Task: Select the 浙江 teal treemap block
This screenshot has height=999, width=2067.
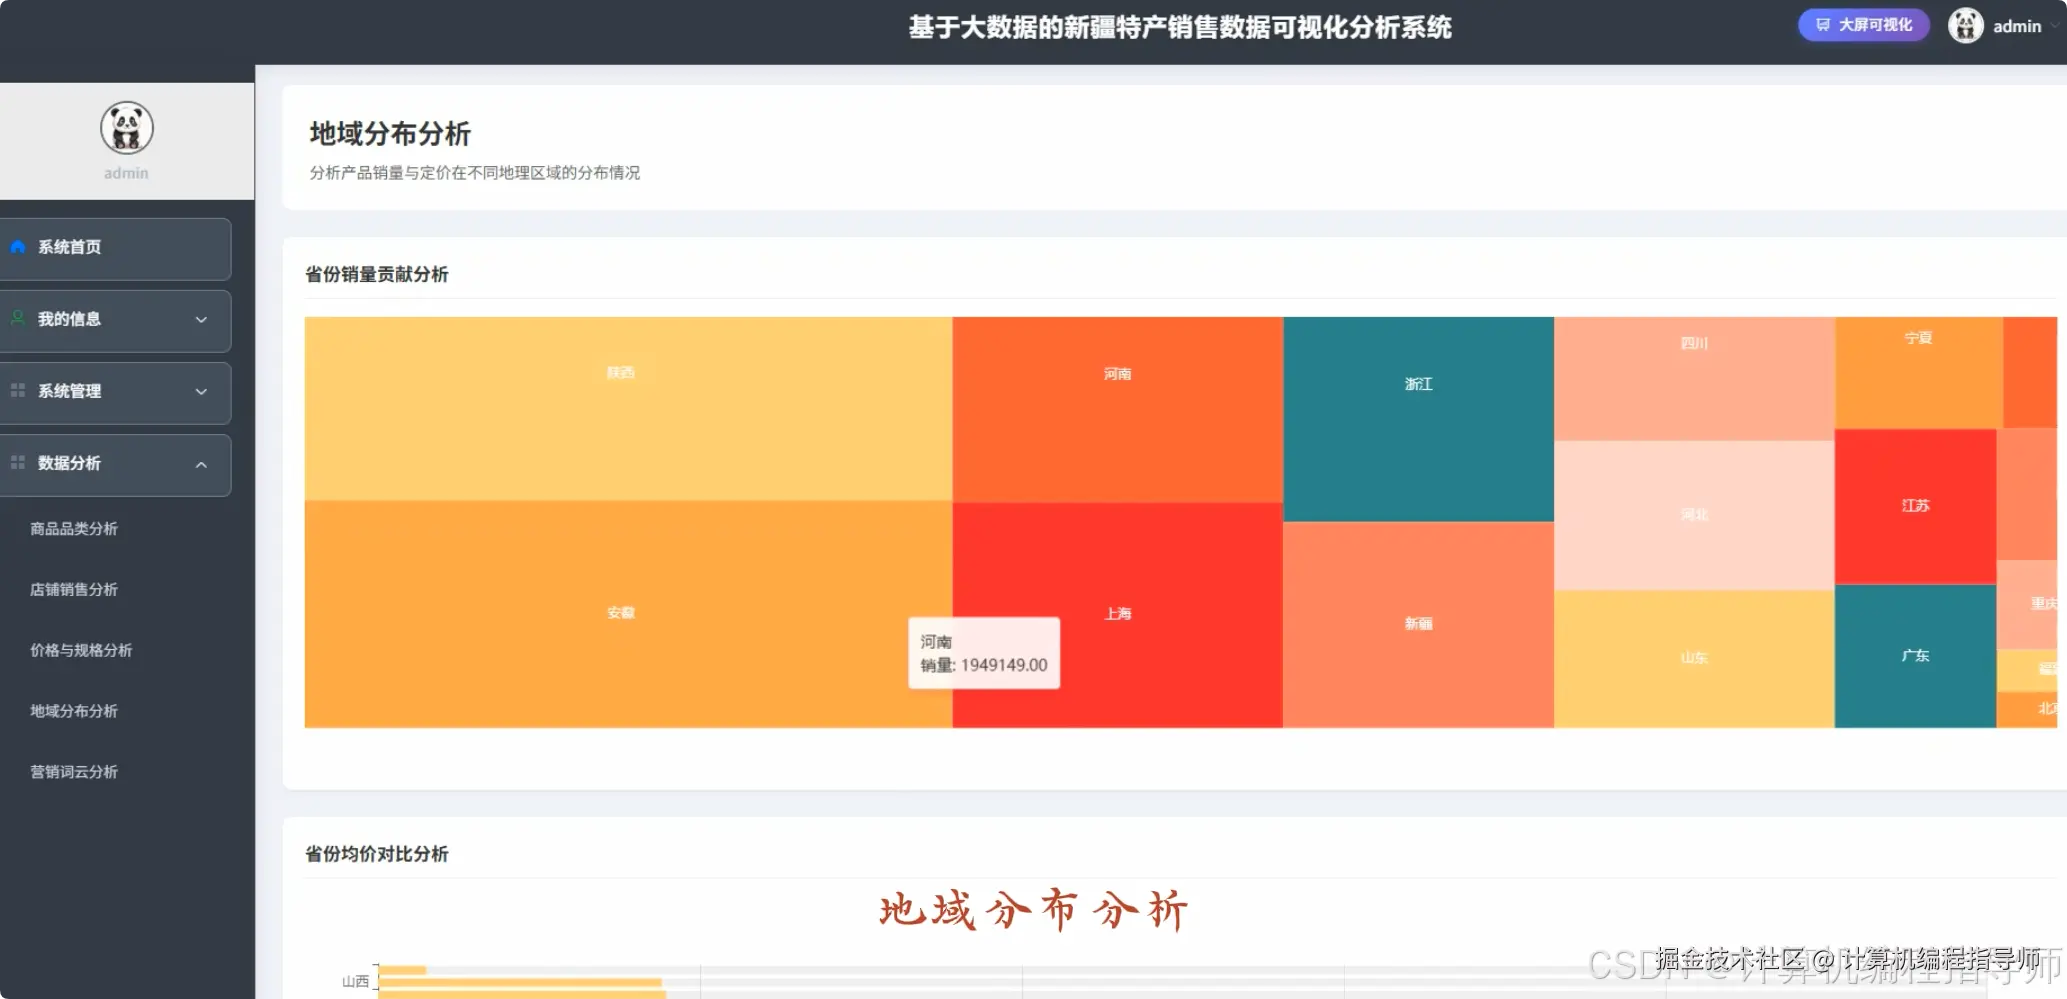Action: [x=1418, y=419]
